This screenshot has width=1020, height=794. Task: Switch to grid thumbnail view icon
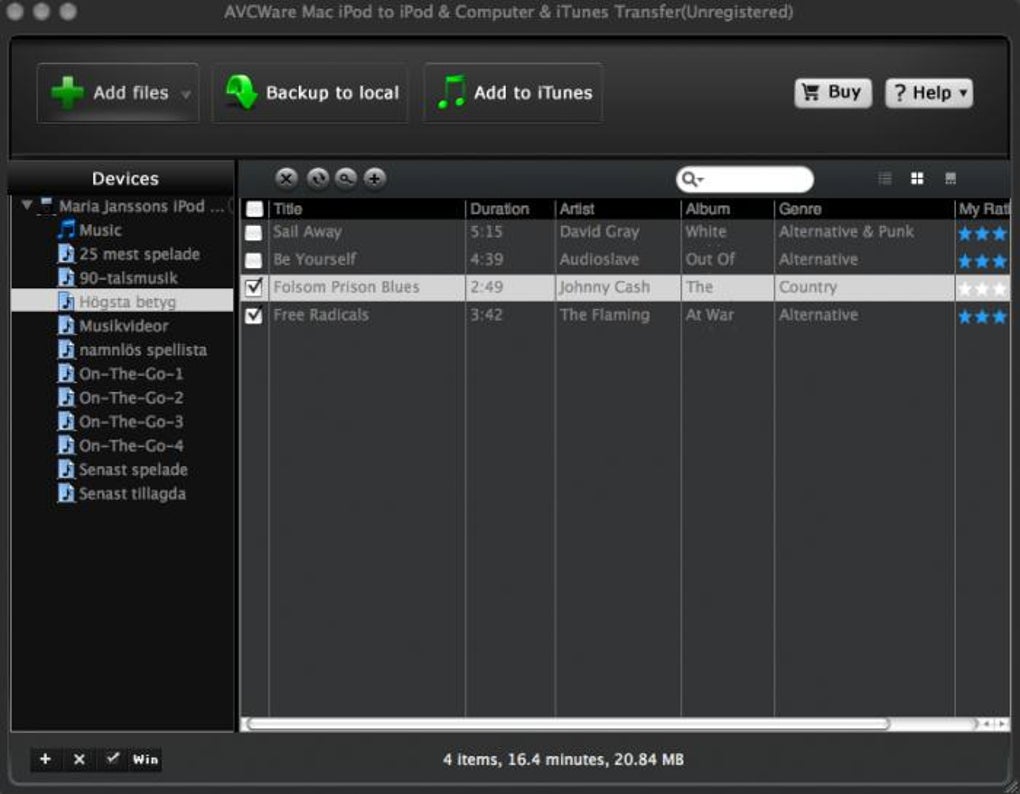tap(917, 178)
